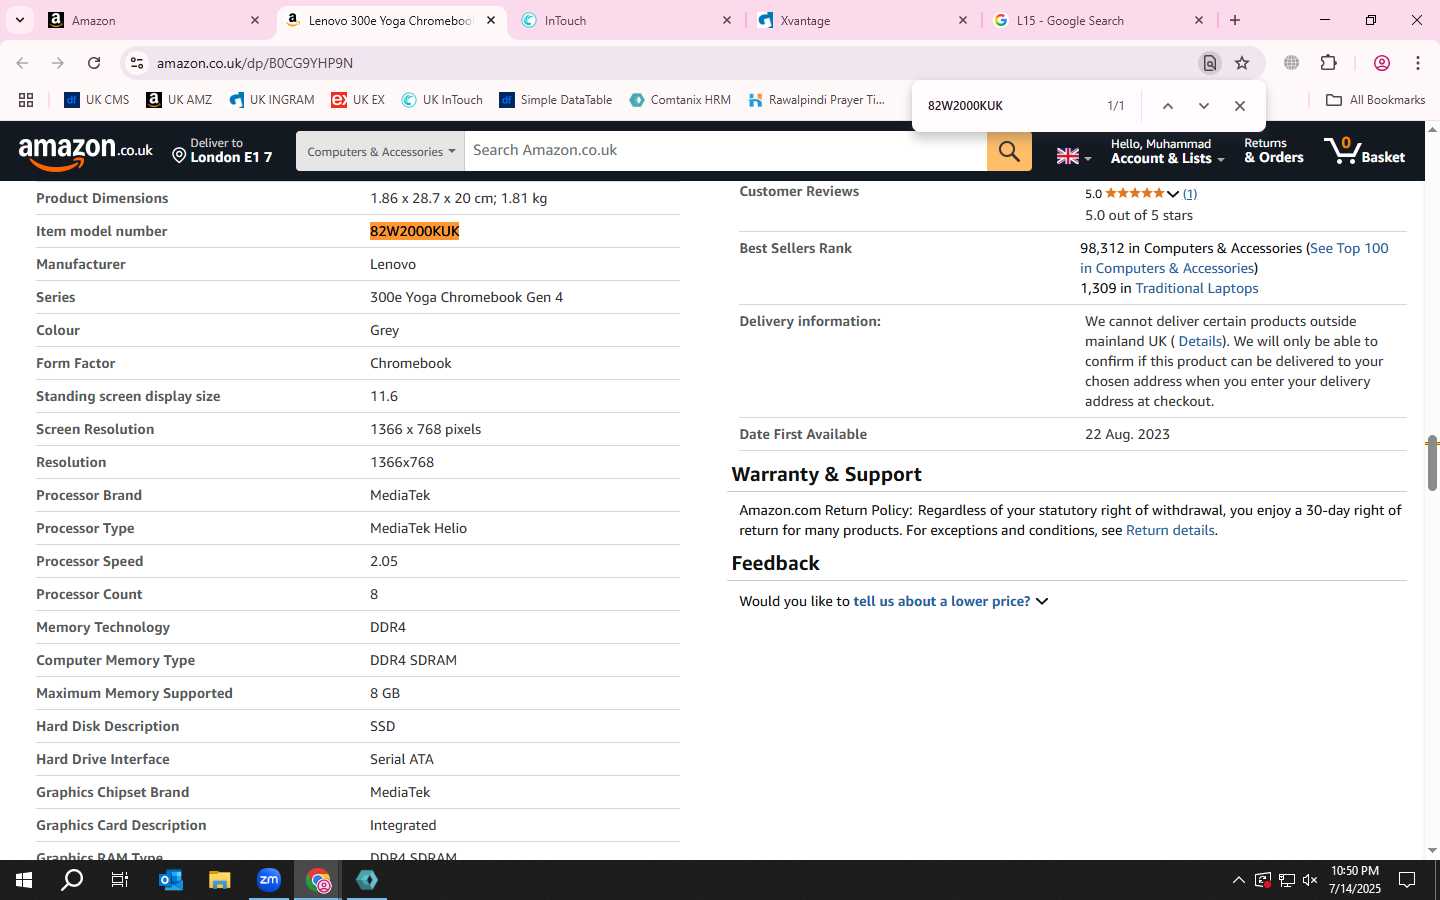Image resolution: width=1440 pixels, height=900 pixels.
Task: Open See Top 100 in Computers & Accessories
Action: [1234, 258]
